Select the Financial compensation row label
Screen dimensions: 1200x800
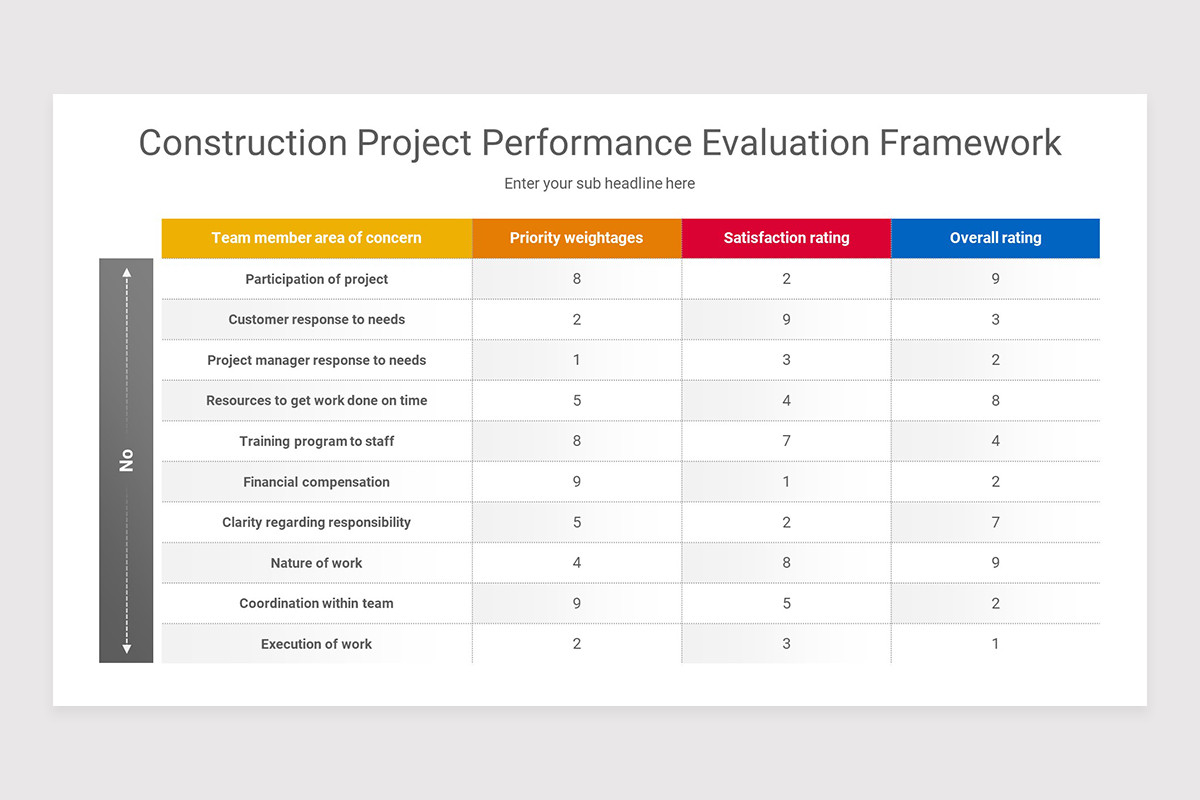pos(316,482)
